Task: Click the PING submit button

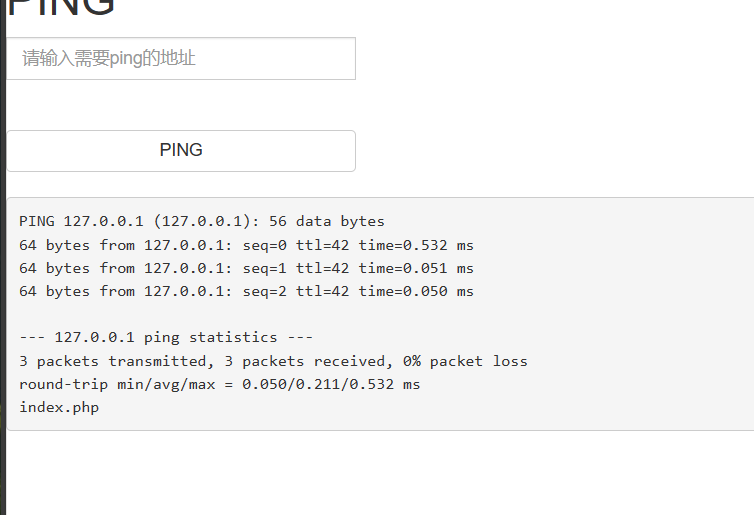Action: (181, 151)
